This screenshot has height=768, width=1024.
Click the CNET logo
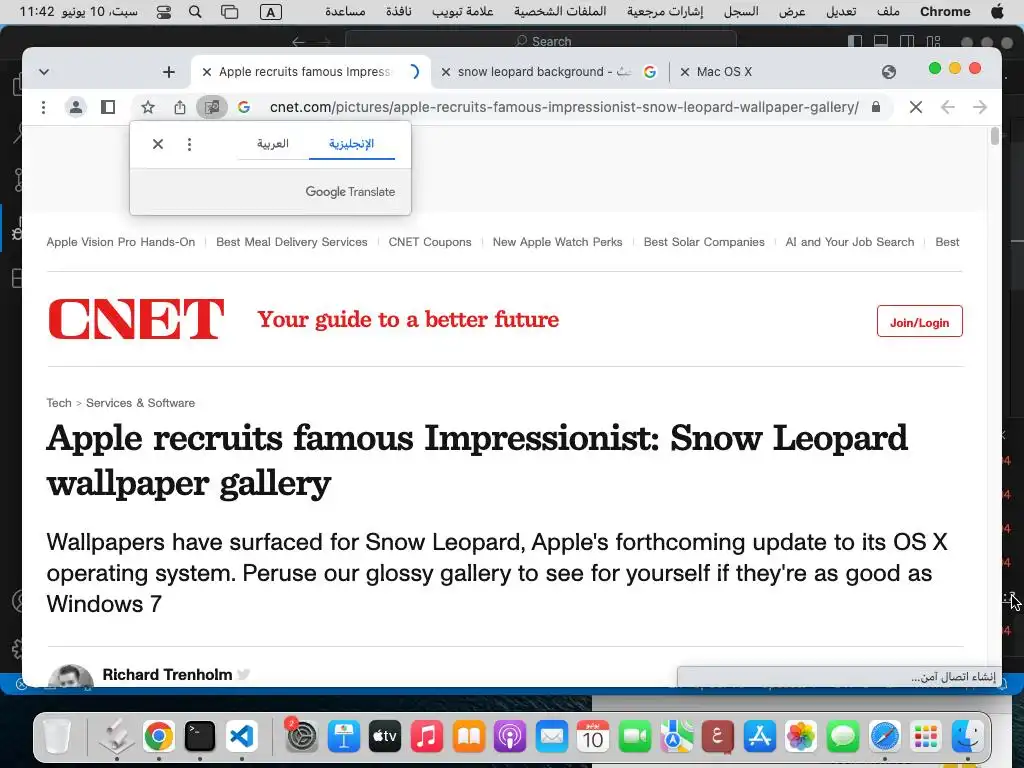pos(136,319)
